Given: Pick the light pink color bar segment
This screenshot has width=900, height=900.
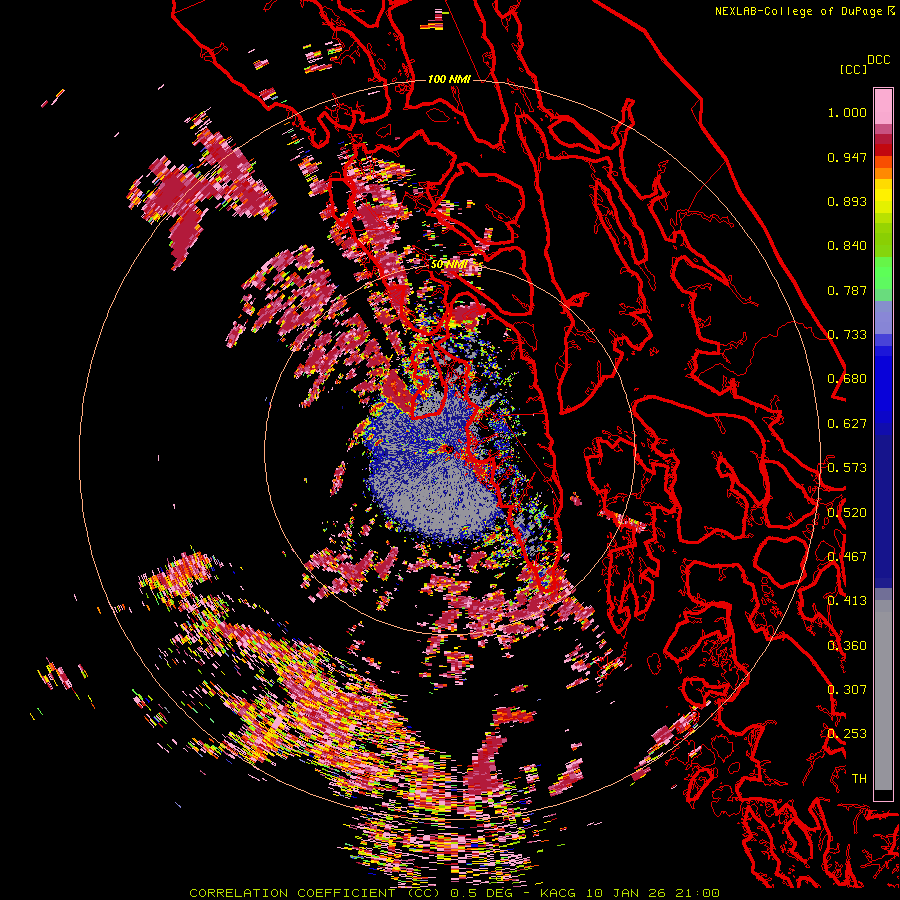Looking at the screenshot, I should click(883, 107).
